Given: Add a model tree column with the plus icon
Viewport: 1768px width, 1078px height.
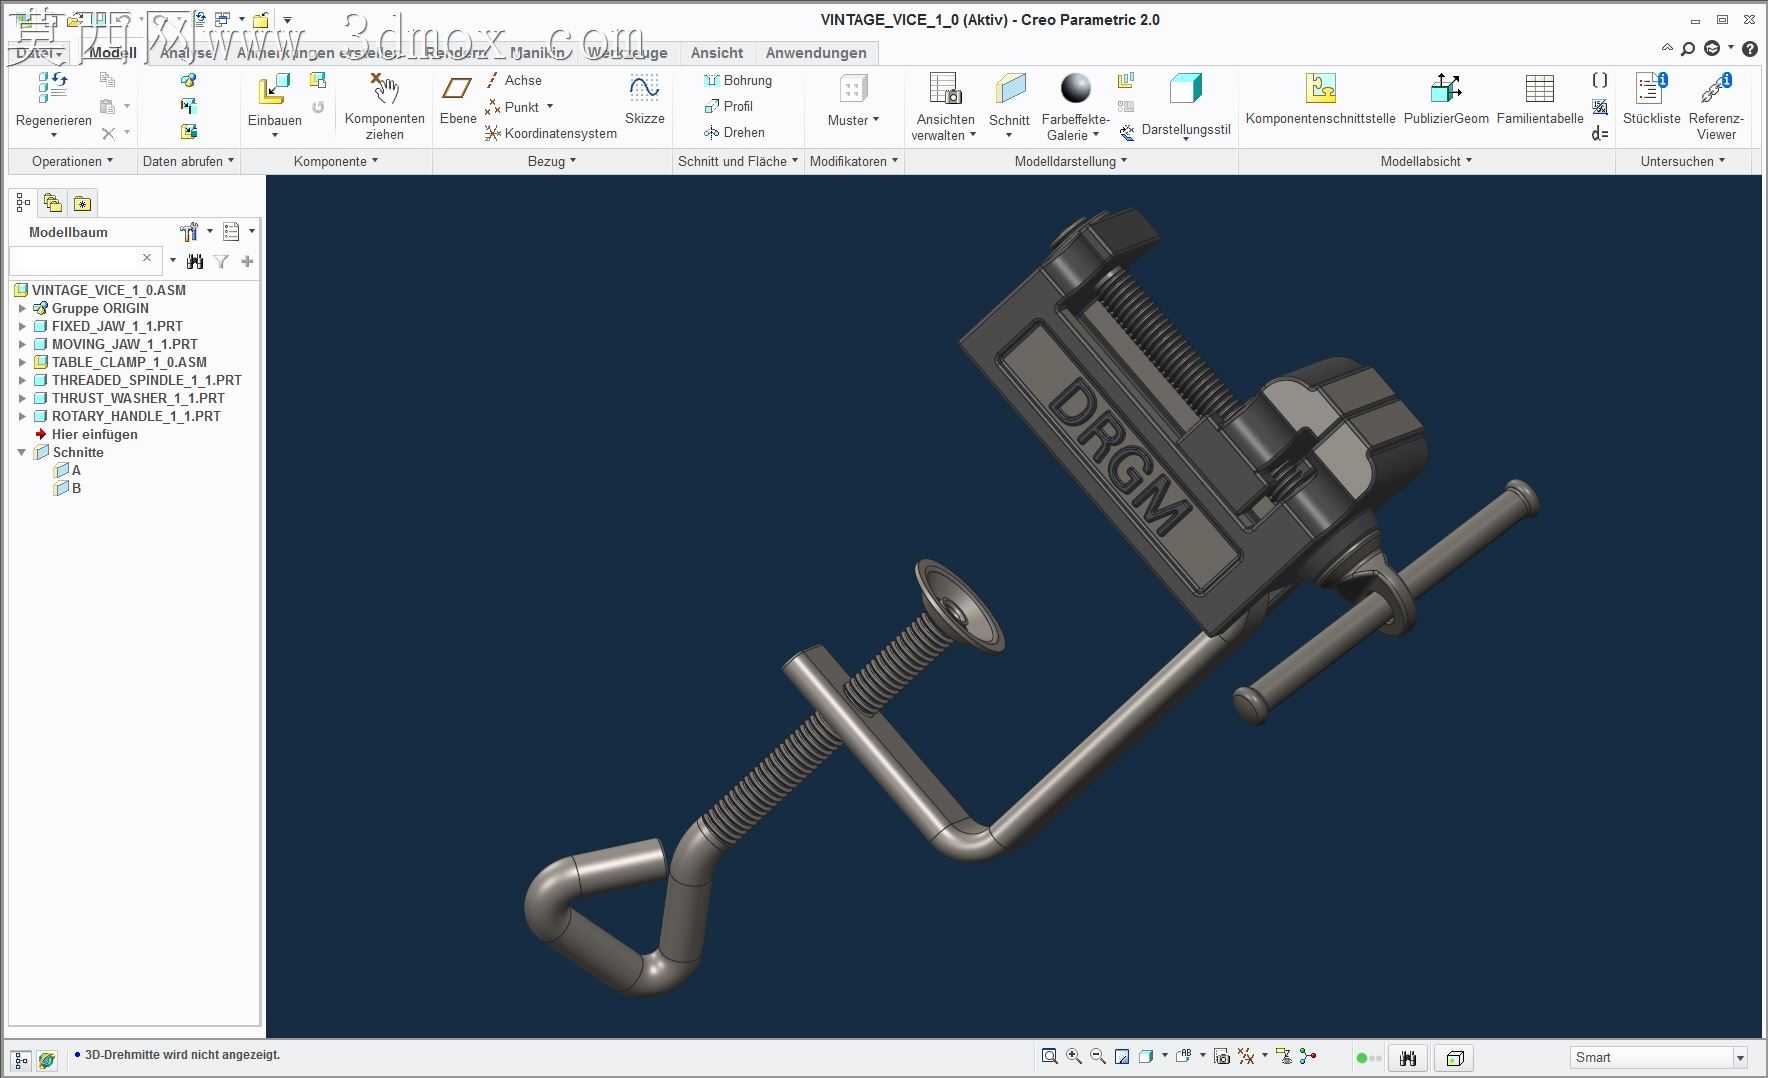Looking at the screenshot, I should 247,261.
